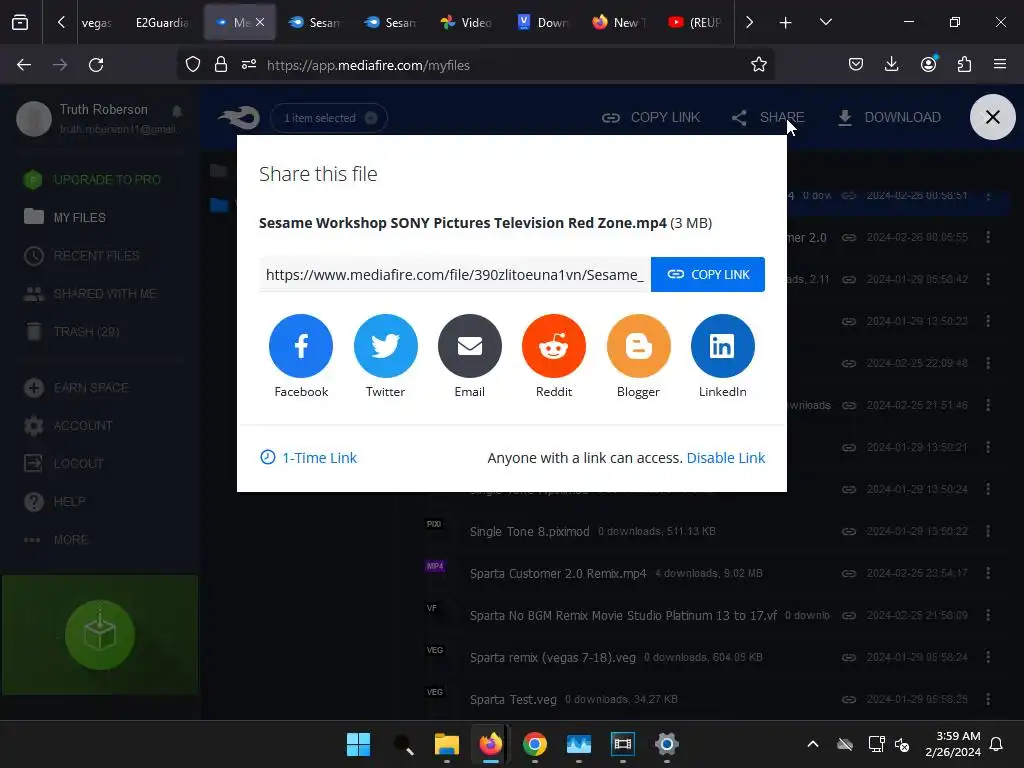The height and width of the screenshot is (768, 1024).
Task: Click Firefox back navigation arrow
Action: 24,65
